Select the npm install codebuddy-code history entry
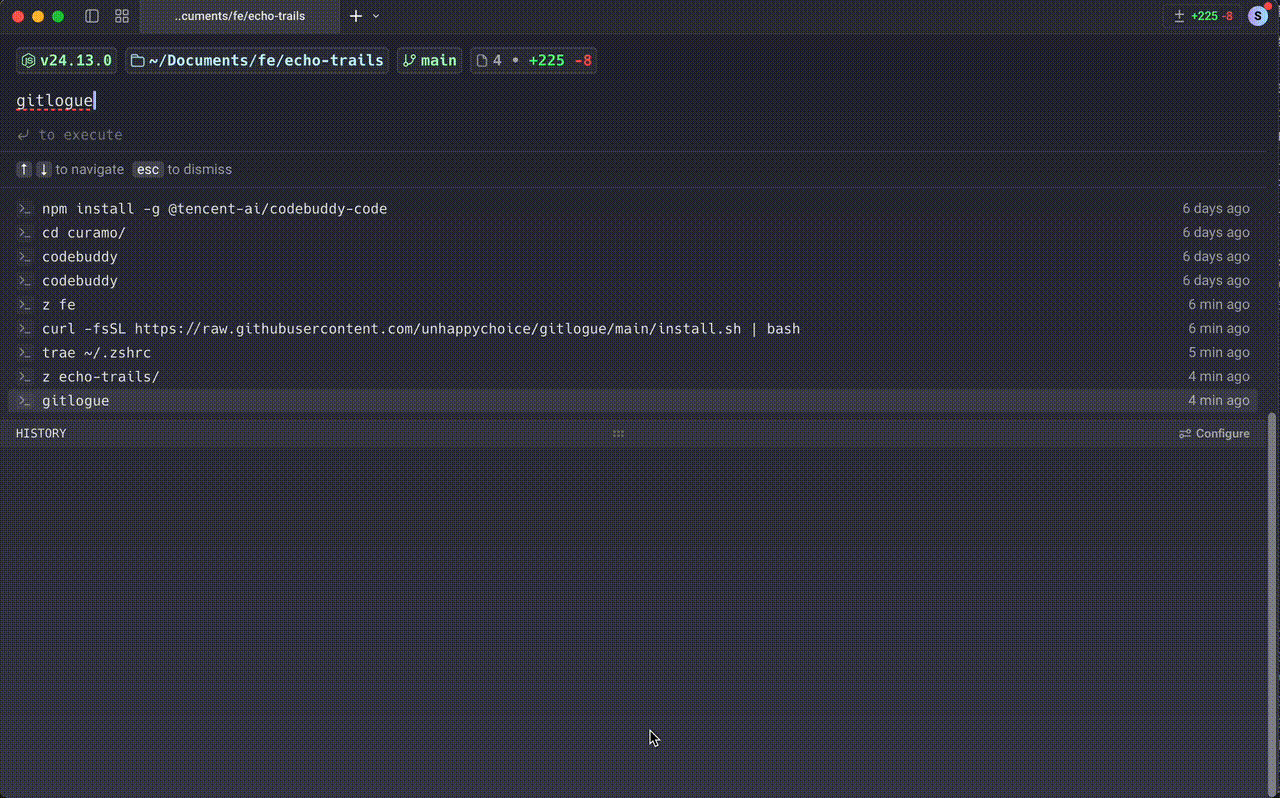Screen dimensions: 1280x798 point(214,209)
